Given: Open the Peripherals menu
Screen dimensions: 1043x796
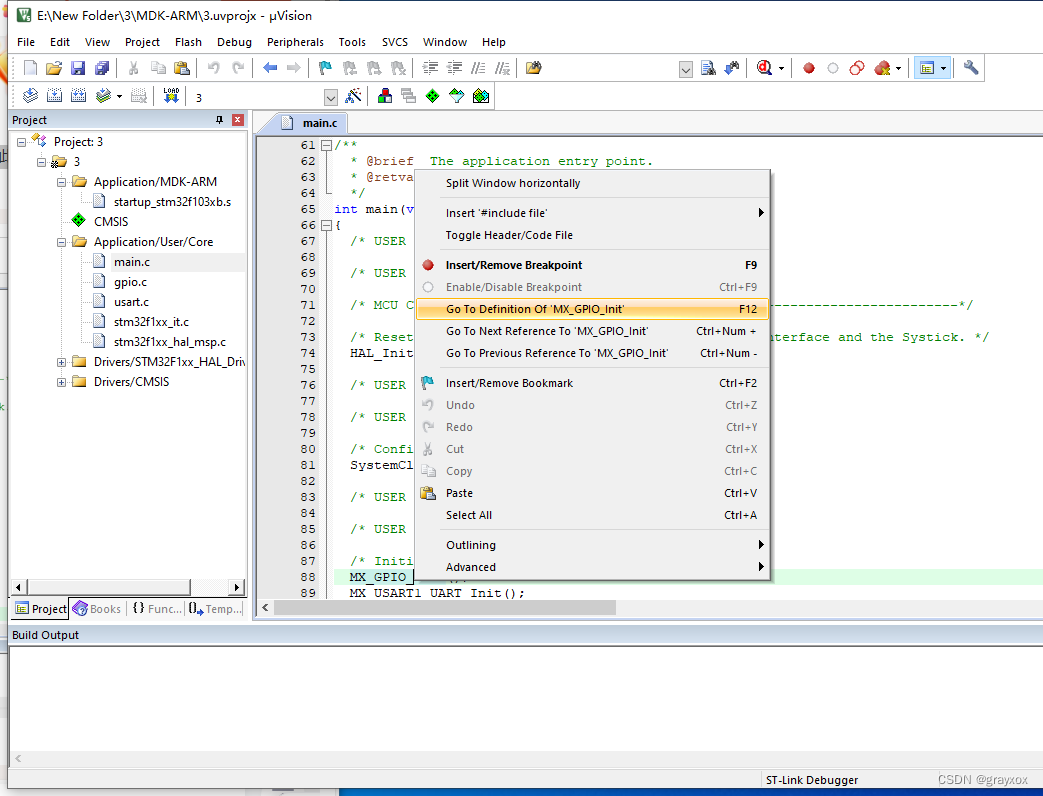Looking at the screenshot, I should click(295, 42).
